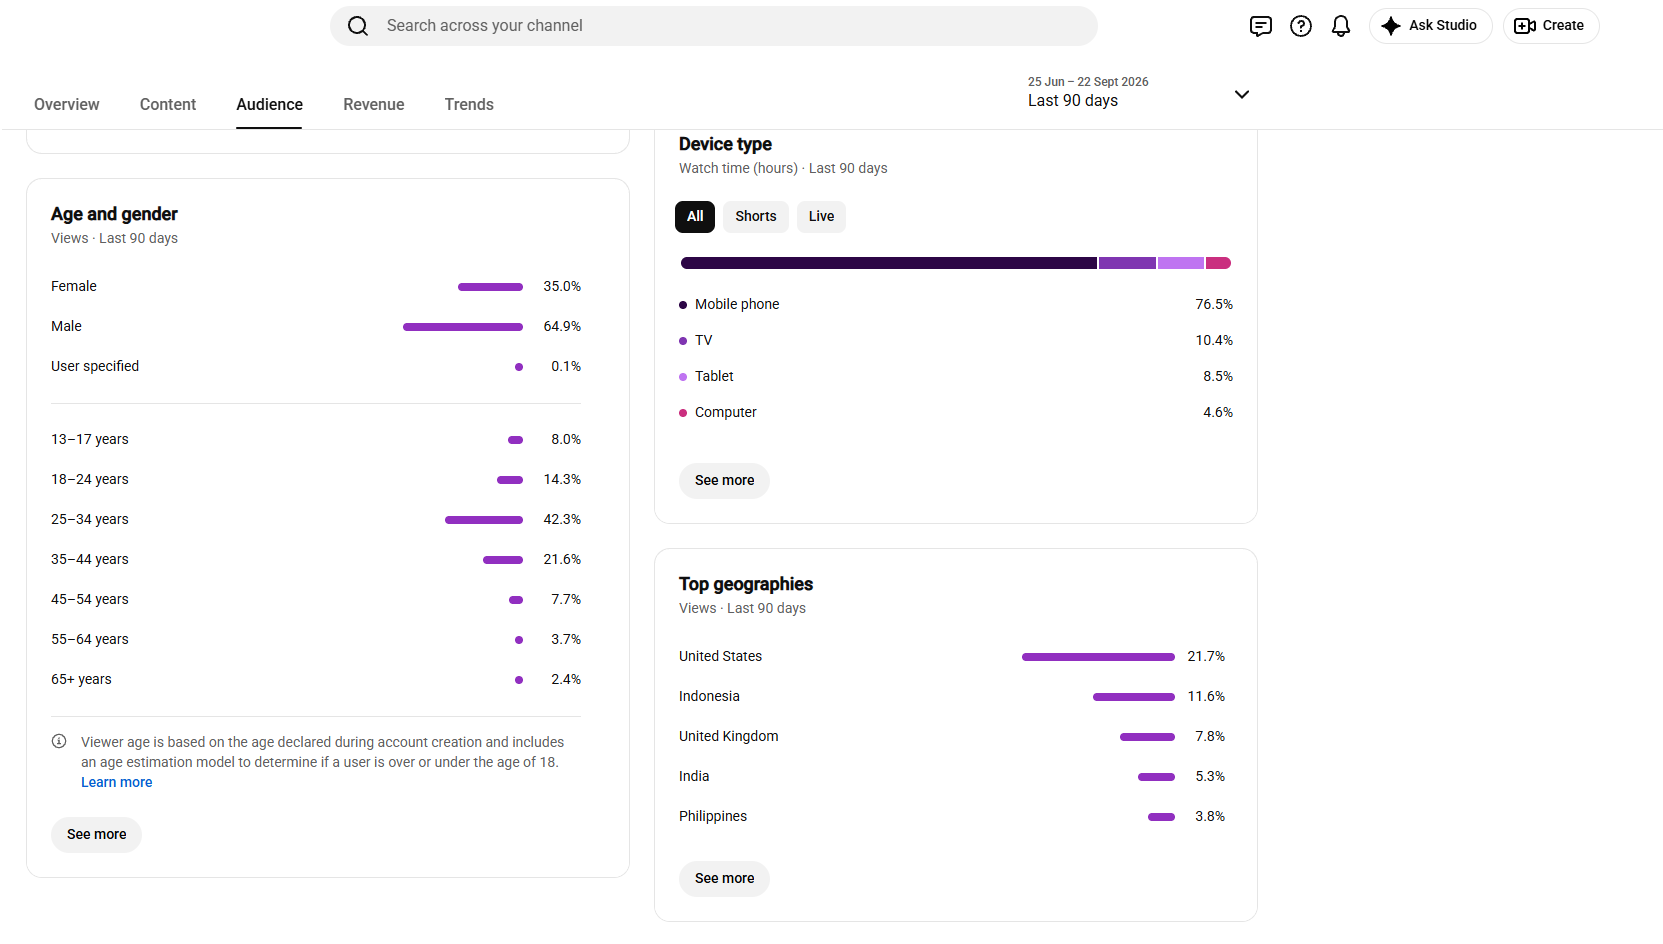Click See more under Top geographies
The height and width of the screenshot is (944, 1663).
click(725, 879)
